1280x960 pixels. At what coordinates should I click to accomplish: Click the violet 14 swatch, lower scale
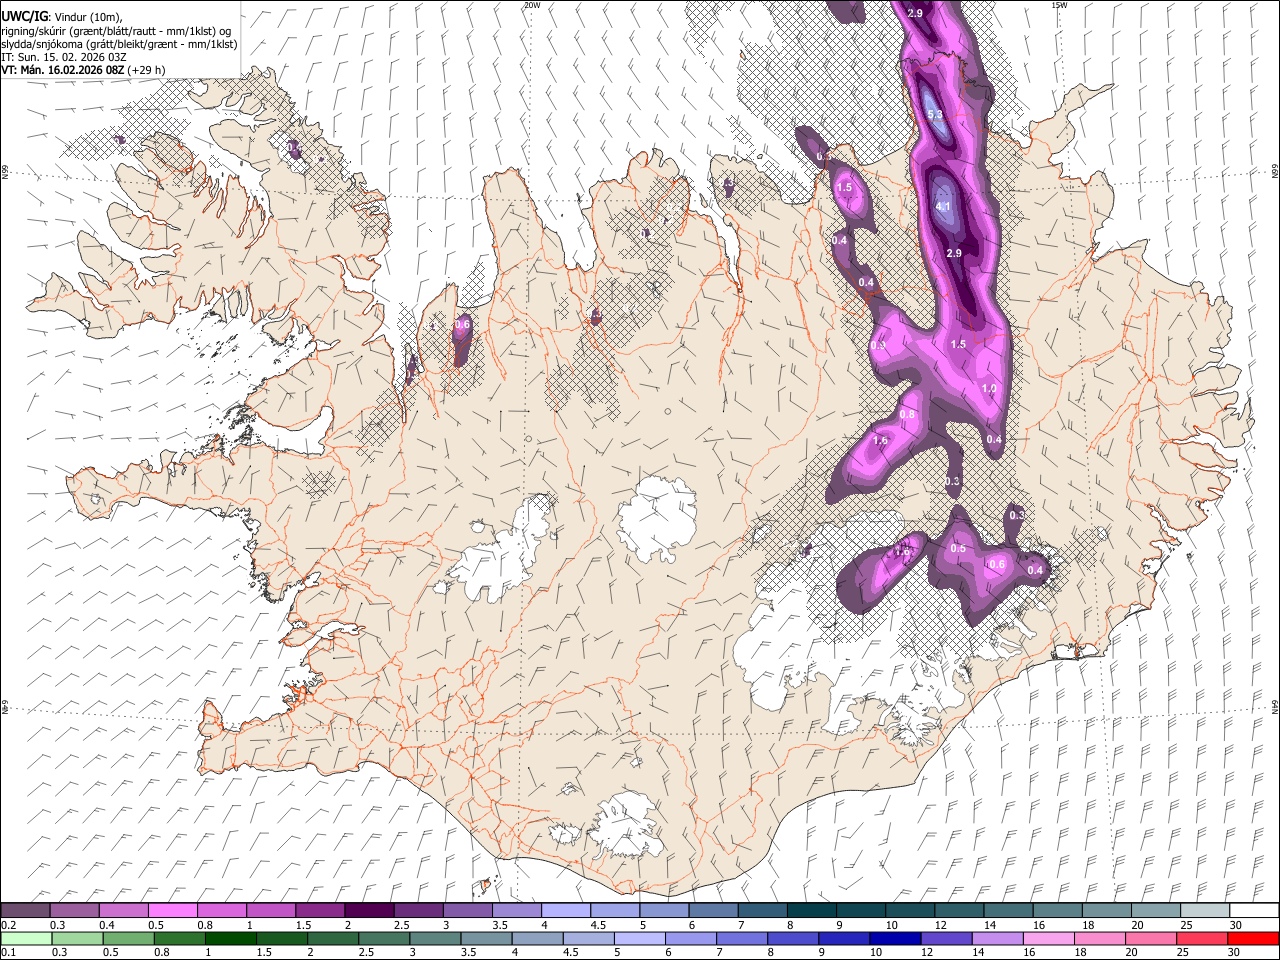click(x=996, y=939)
